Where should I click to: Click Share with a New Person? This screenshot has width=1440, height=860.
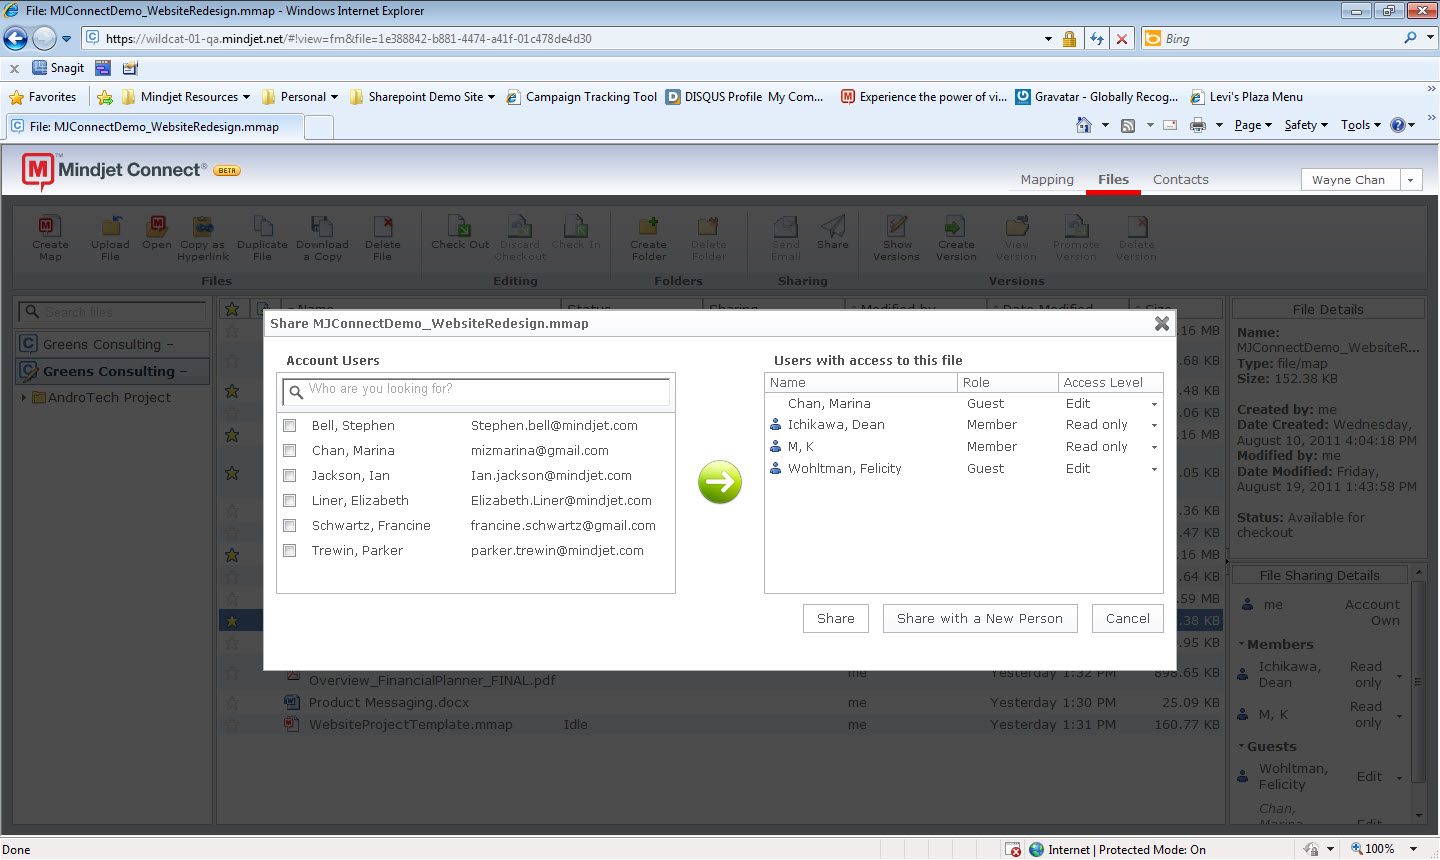coord(980,619)
